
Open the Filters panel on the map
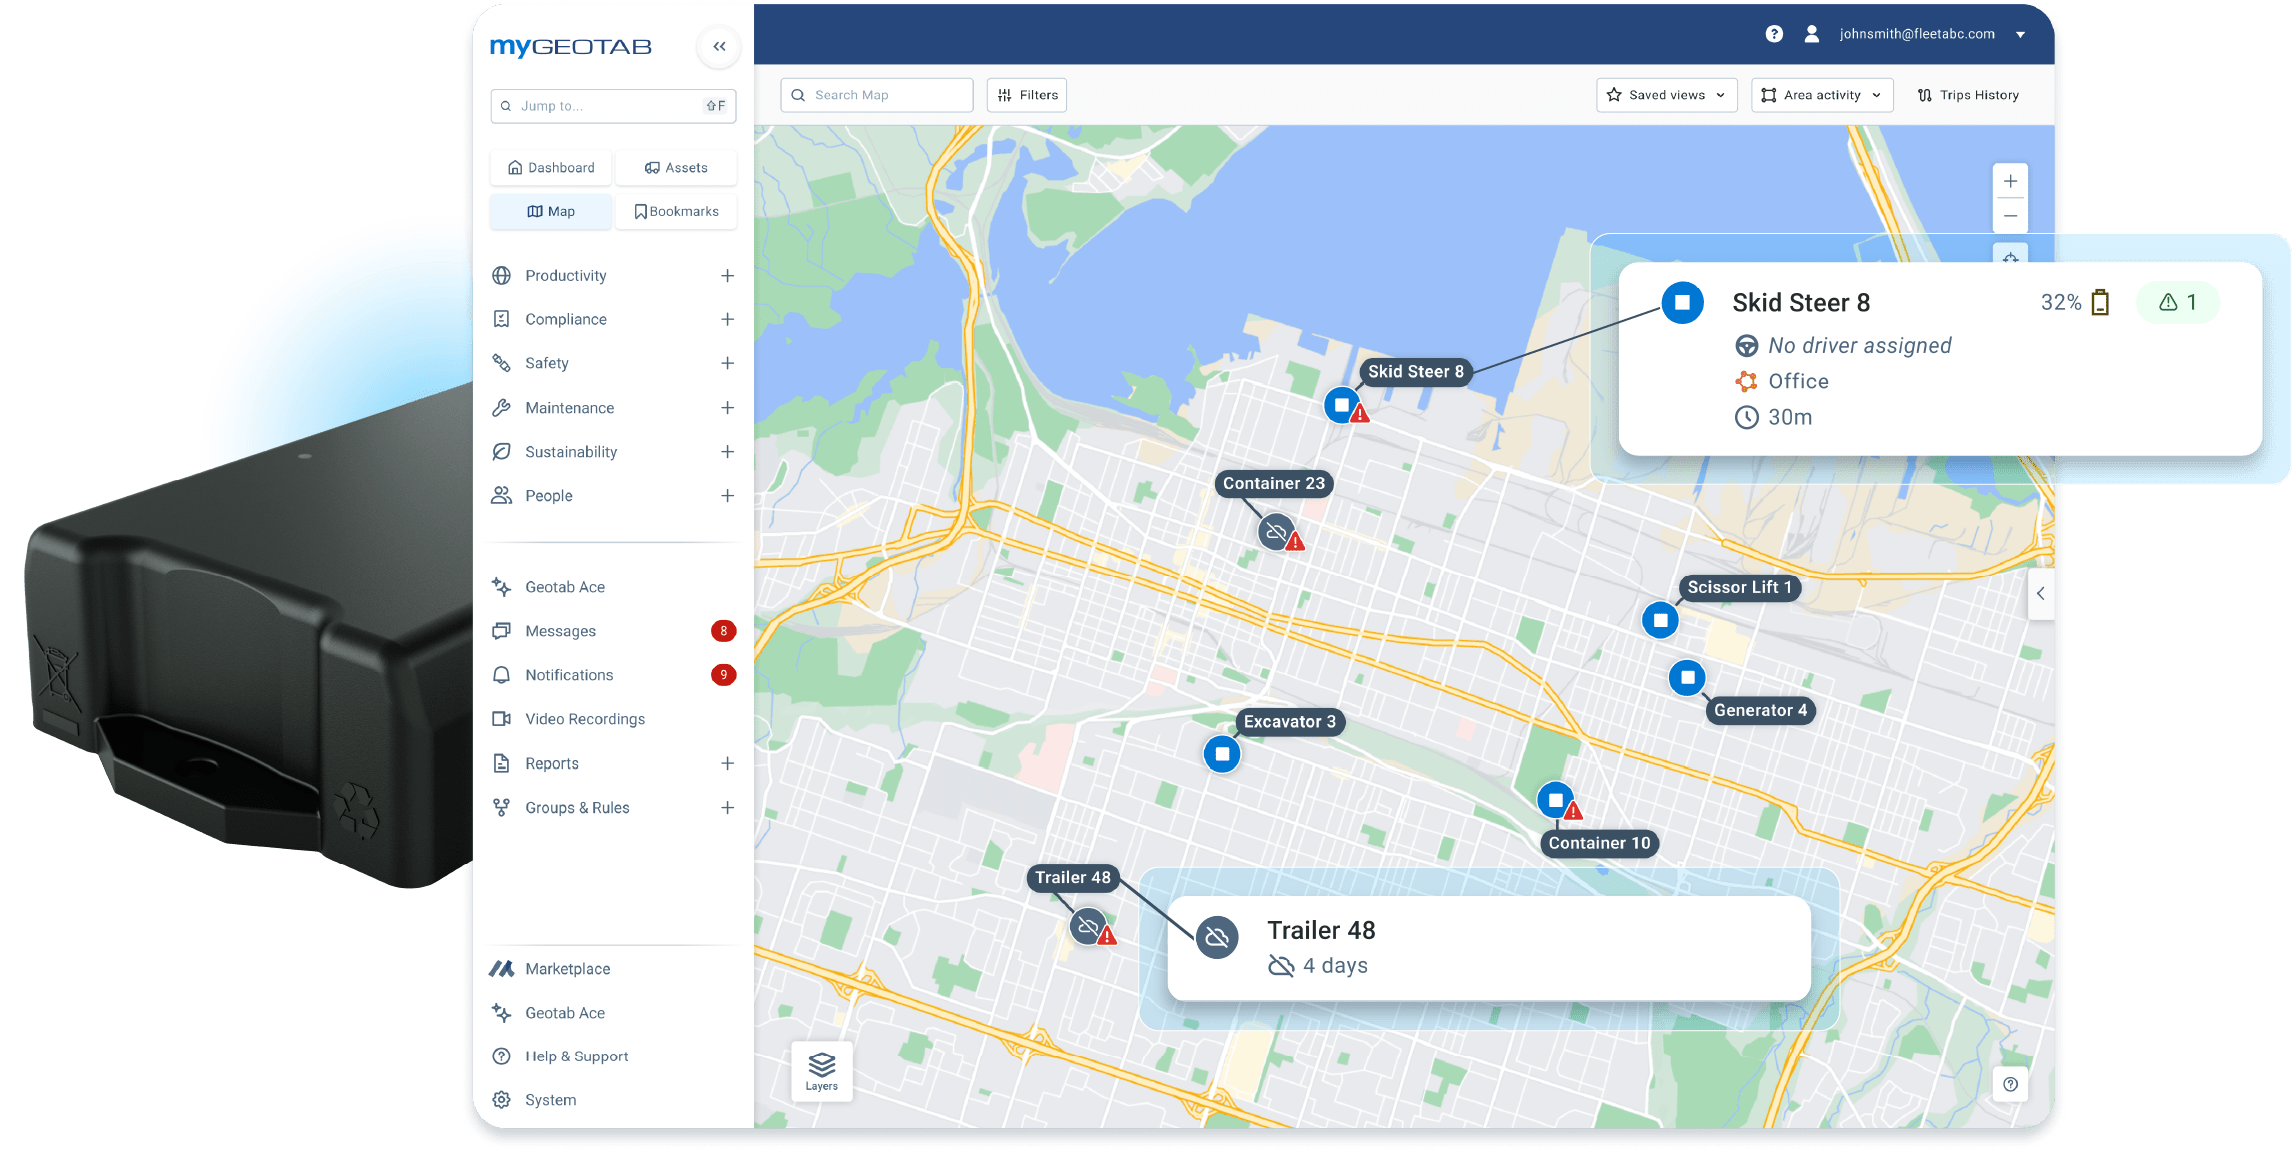1026,94
